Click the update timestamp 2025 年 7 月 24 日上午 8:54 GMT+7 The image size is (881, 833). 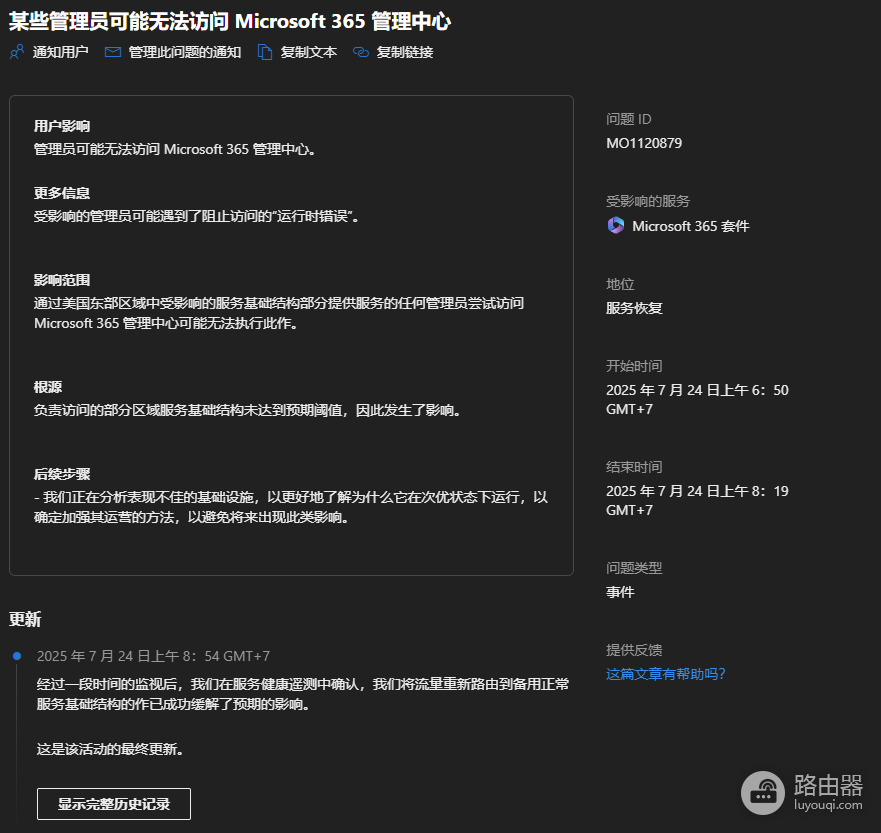point(153,656)
